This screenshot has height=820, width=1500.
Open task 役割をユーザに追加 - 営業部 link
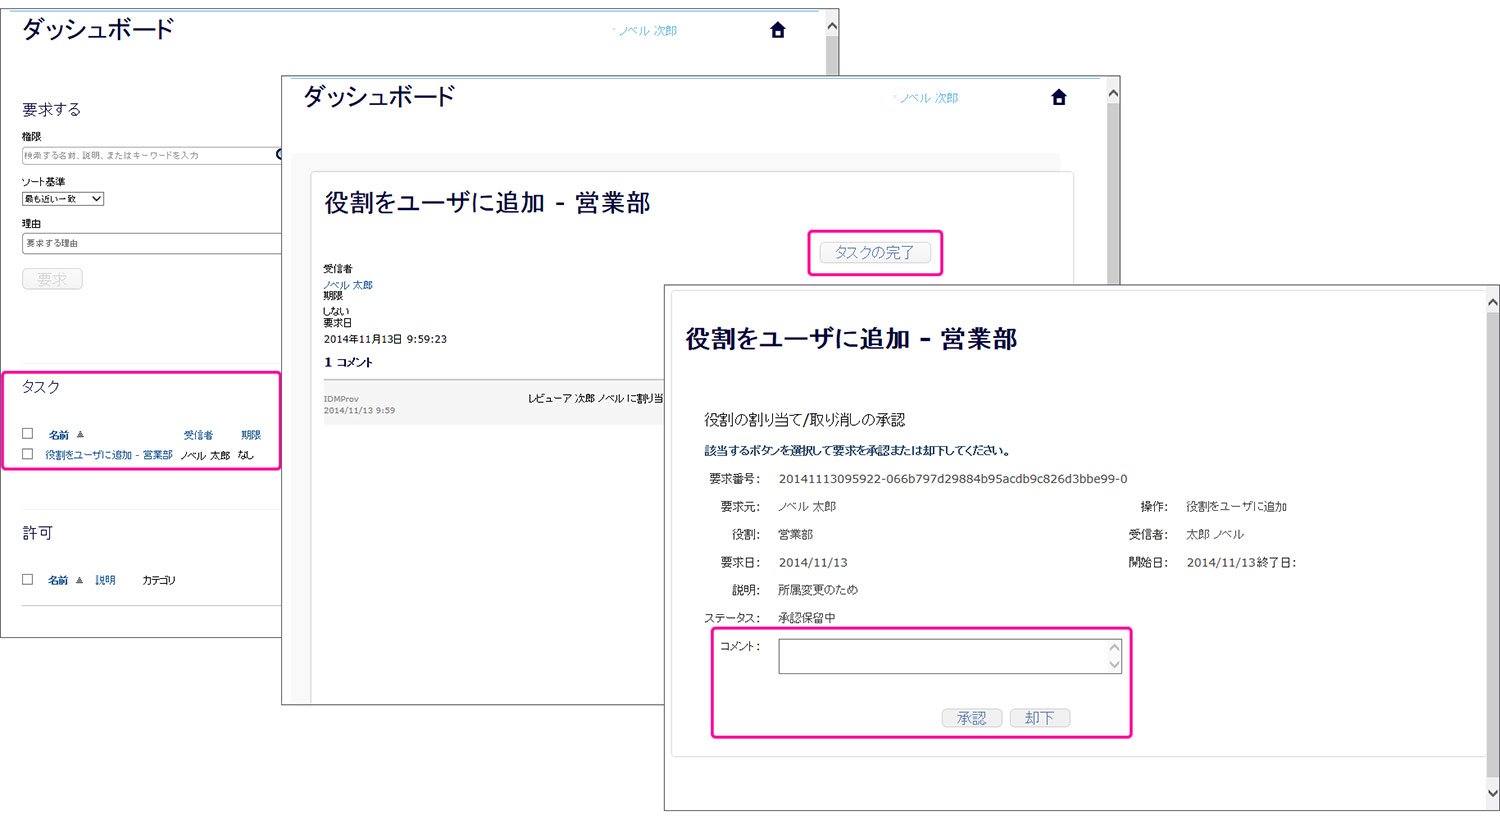click(x=109, y=455)
